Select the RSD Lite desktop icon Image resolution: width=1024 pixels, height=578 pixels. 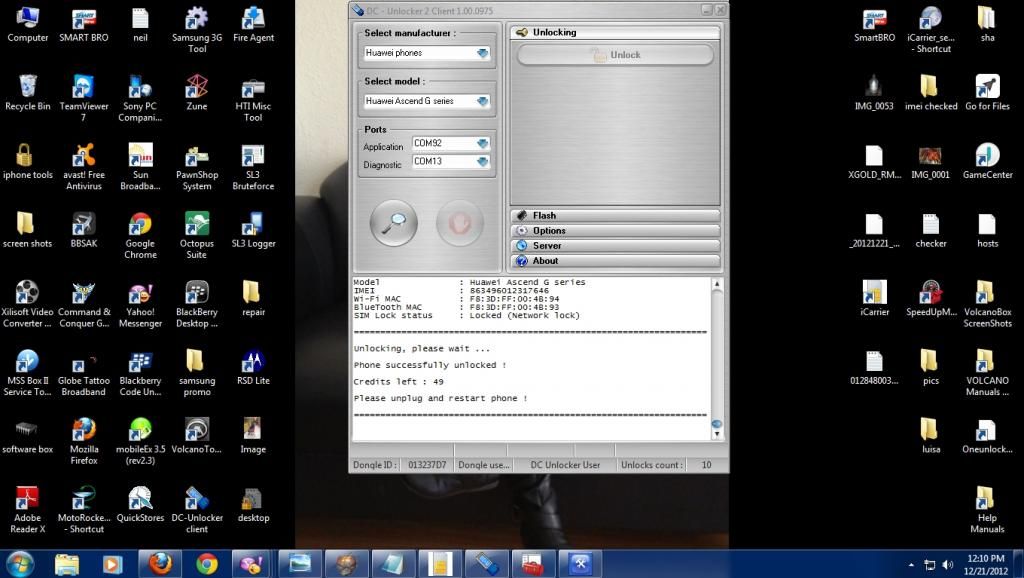pyautogui.click(x=253, y=367)
